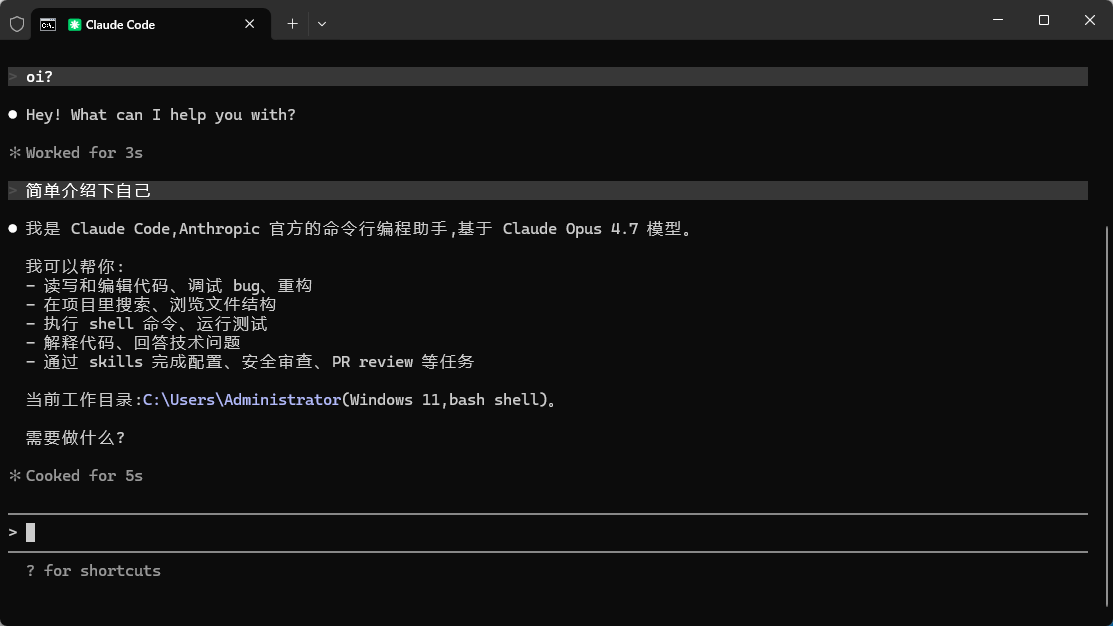1113x626 pixels.
Task: Click the shield icon in the title bar
Action: [x=17, y=24]
